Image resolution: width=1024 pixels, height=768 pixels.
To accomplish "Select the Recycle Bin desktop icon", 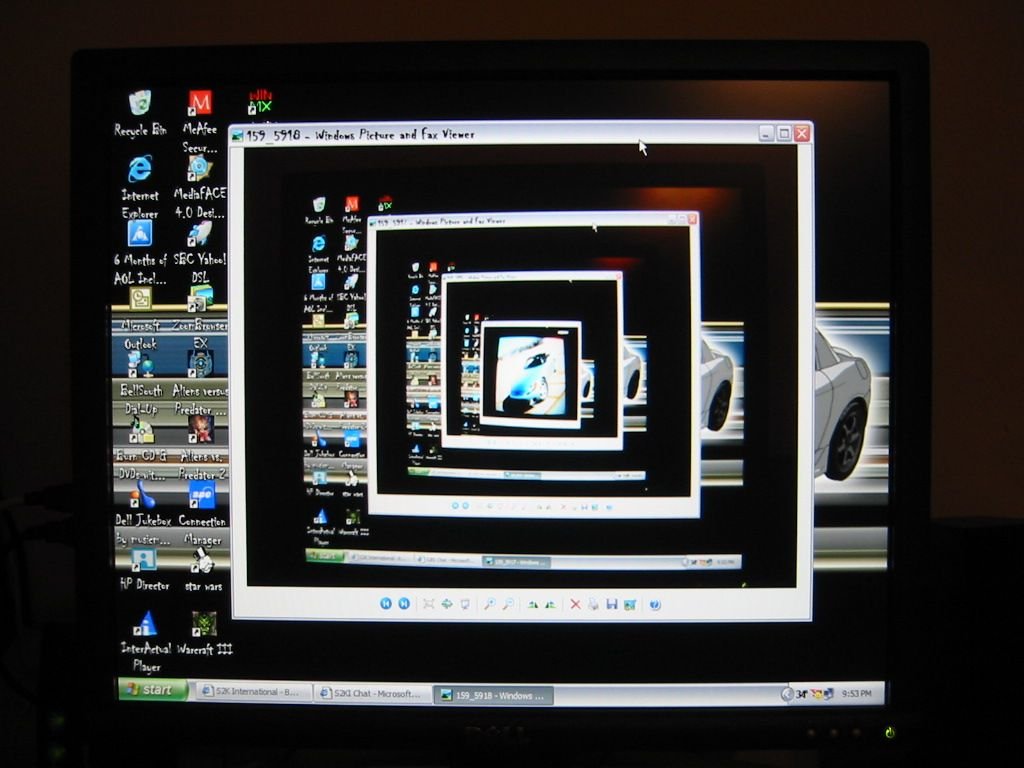I will click(140, 114).
